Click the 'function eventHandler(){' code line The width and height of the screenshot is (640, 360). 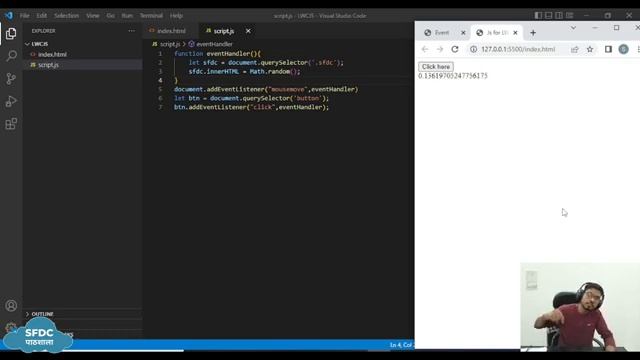217,53
